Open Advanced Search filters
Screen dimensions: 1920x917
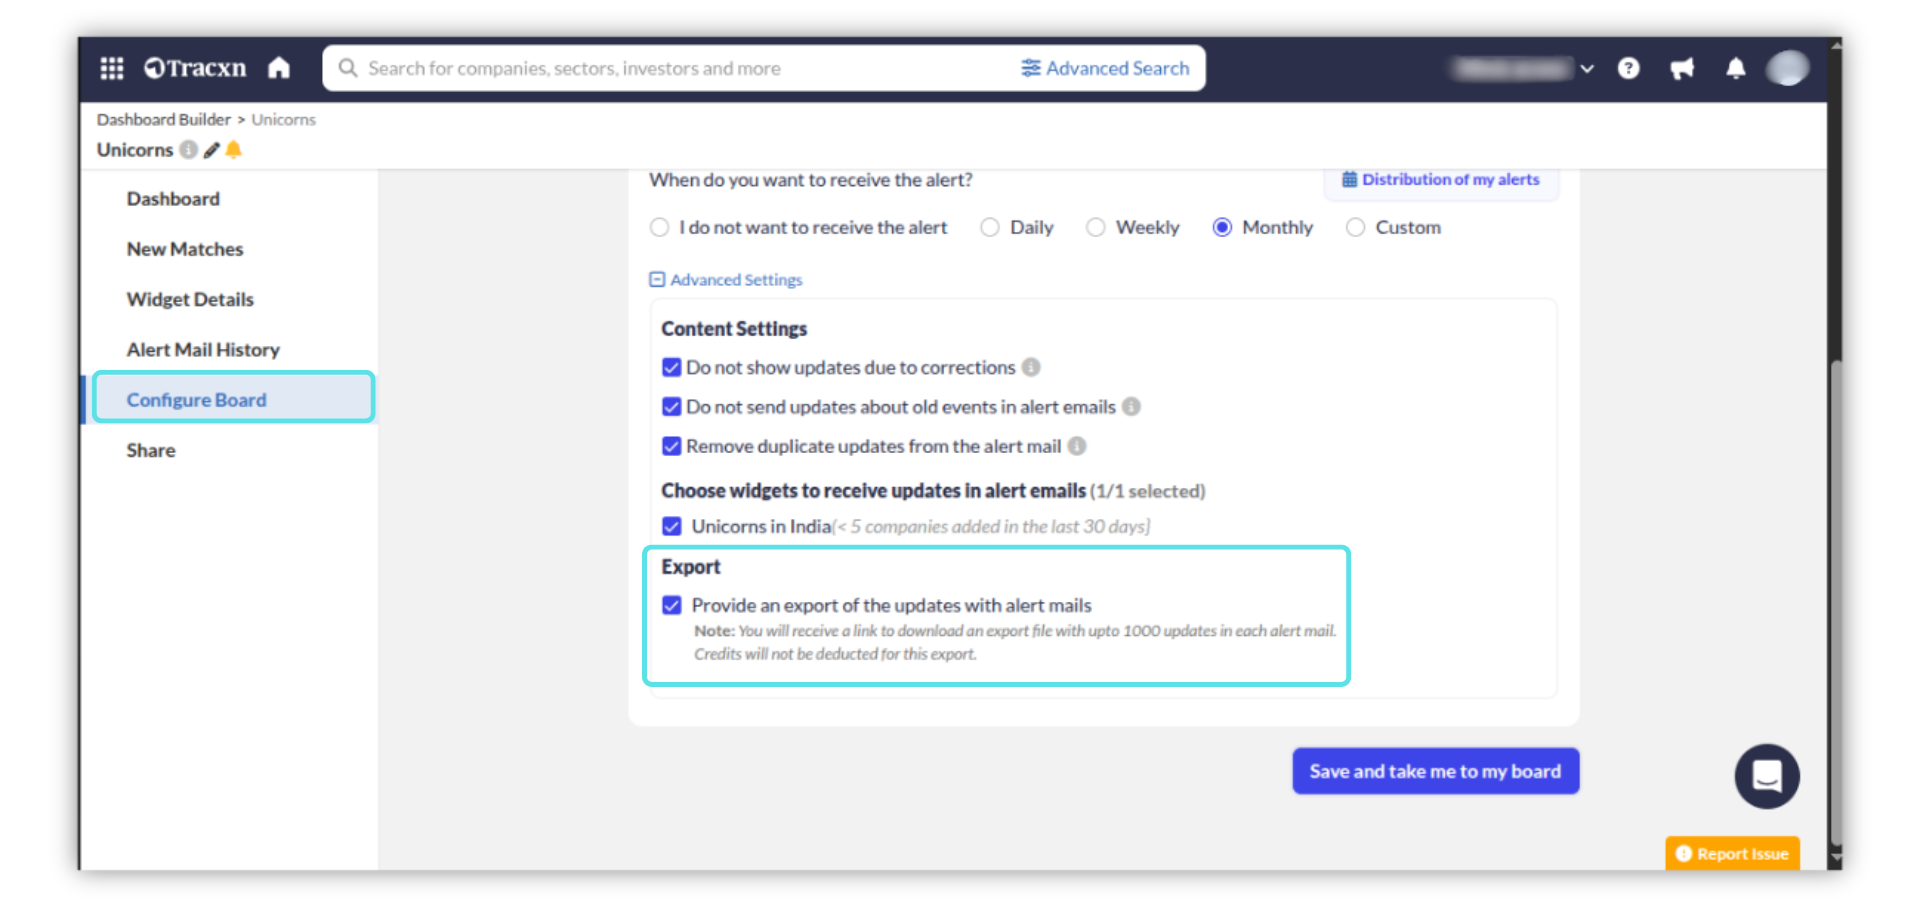point(1105,68)
